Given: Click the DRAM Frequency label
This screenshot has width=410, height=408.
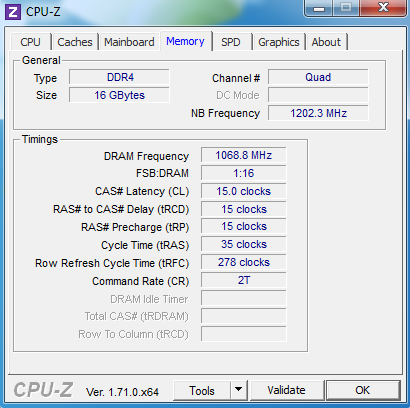Looking at the screenshot, I should point(146,156).
